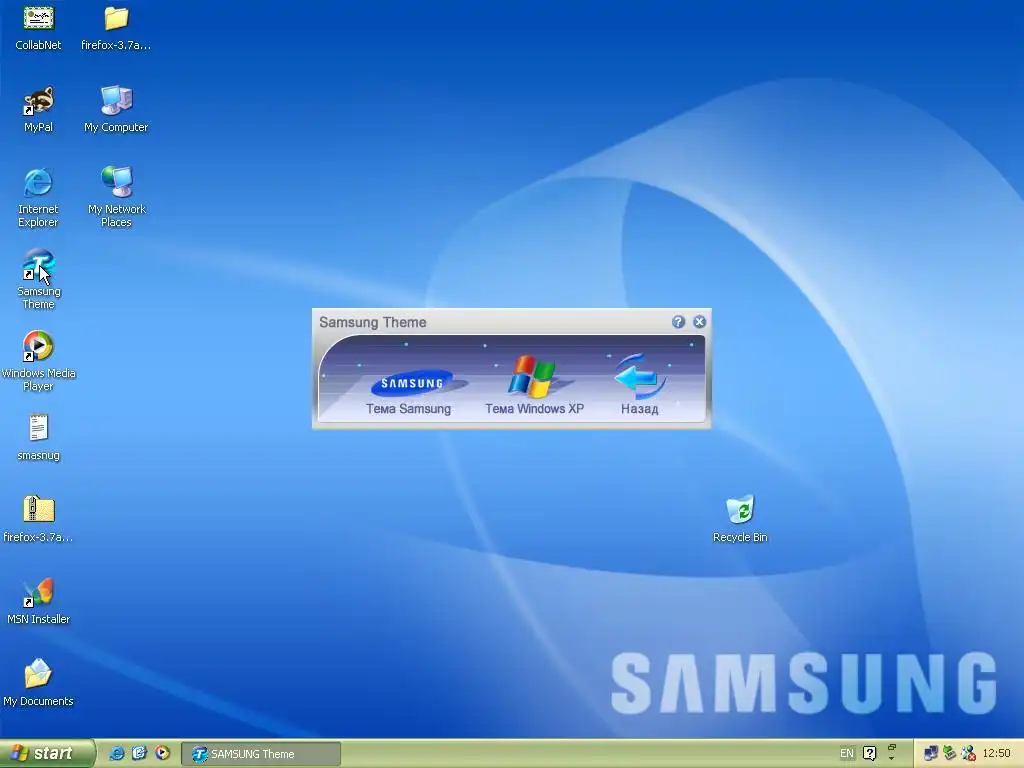Restore the language bar with its small icon
The width and height of the screenshot is (1024, 768).
coord(891,747)
